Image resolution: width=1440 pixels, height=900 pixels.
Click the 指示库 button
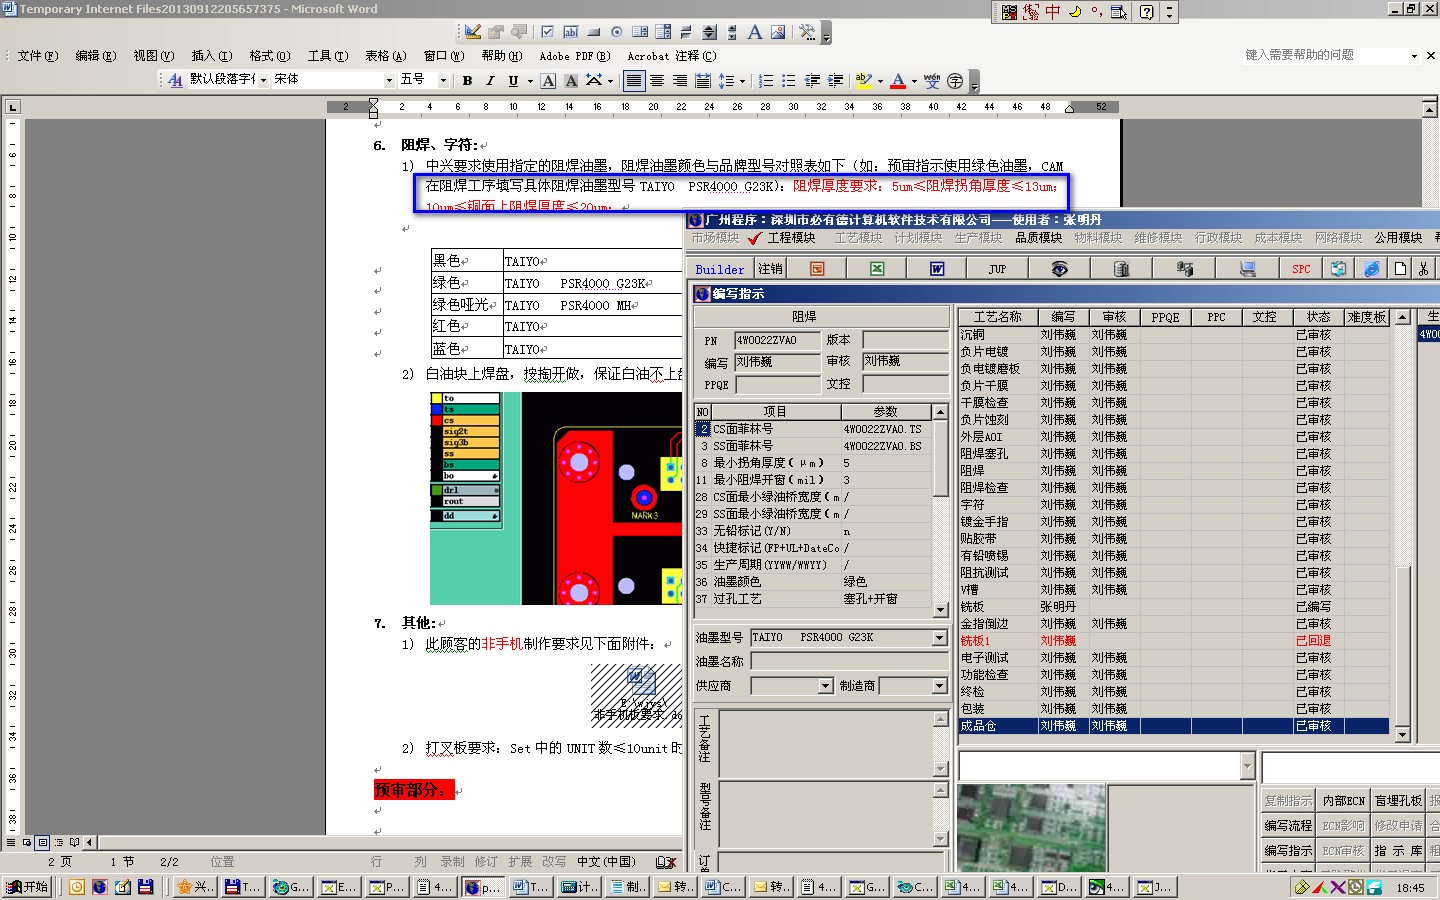coord(1398,851)
